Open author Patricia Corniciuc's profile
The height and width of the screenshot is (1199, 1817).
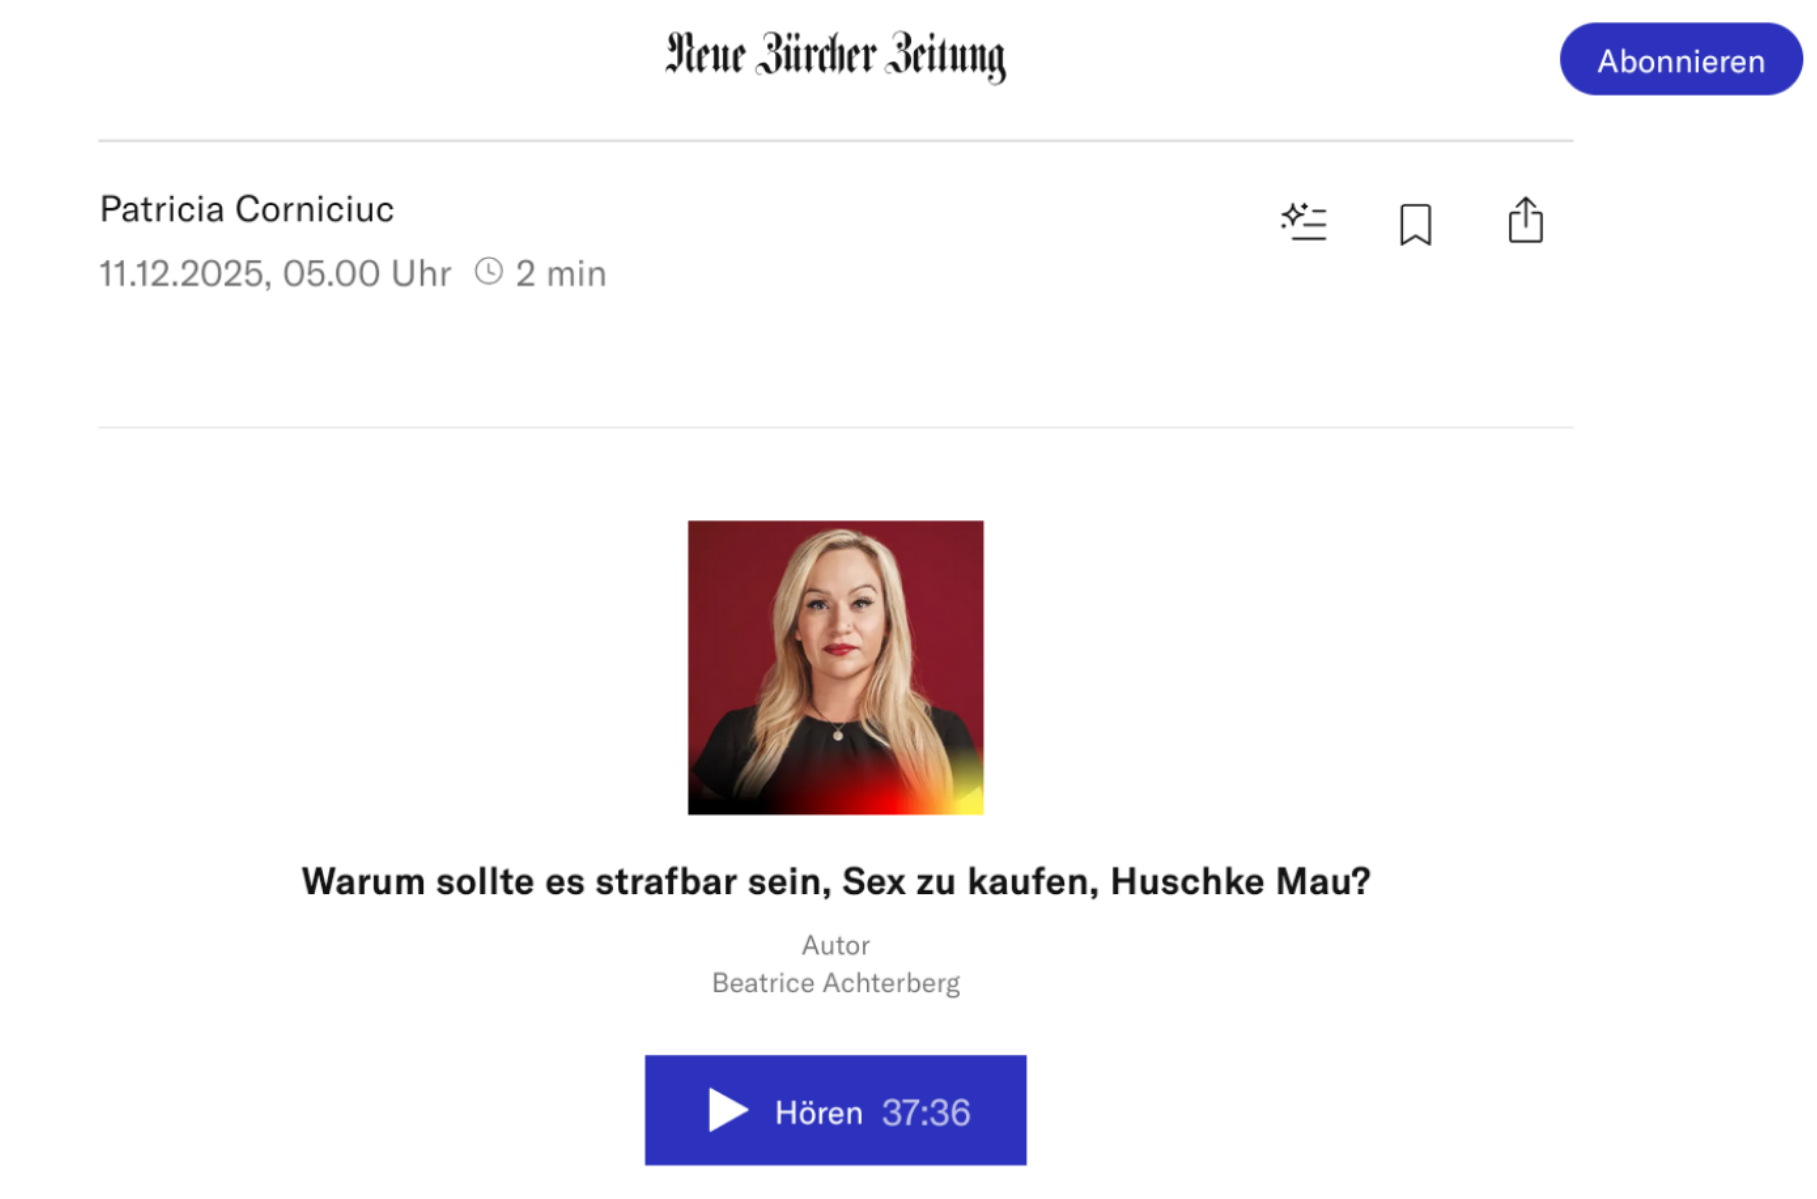[x=247, y=209]
